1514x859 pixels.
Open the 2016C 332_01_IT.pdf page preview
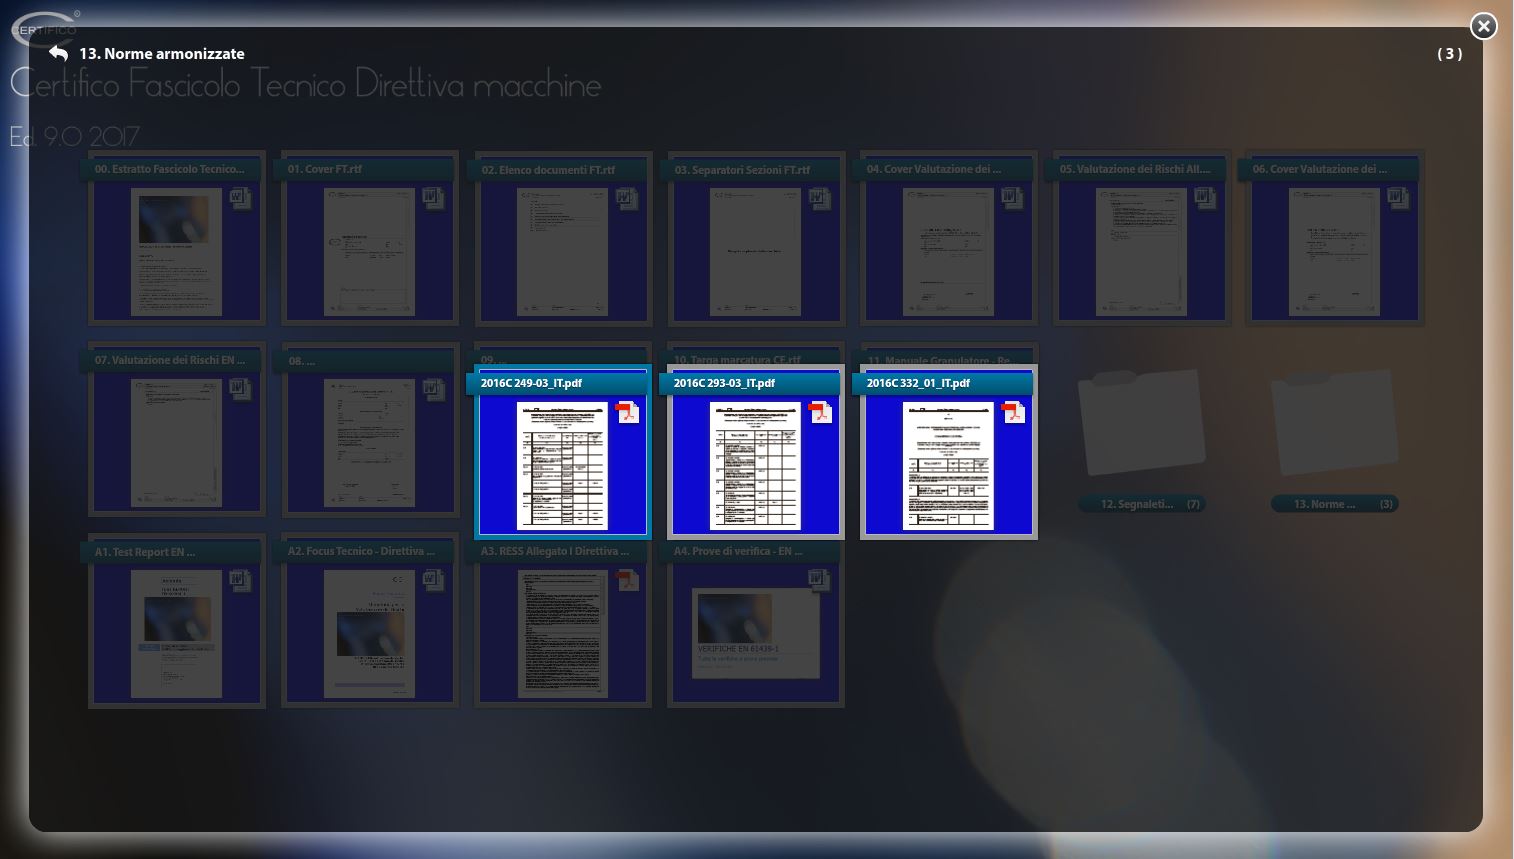[947, 465]
